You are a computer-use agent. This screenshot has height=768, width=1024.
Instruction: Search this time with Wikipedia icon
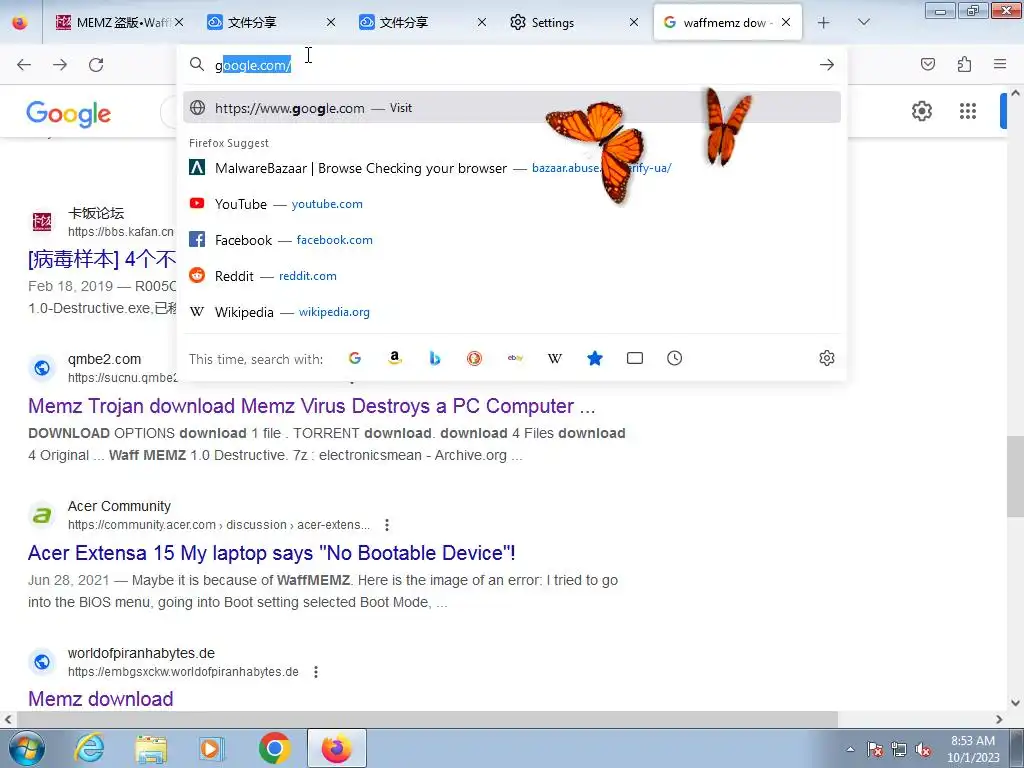pyautogui.click(x=554, y=358)
